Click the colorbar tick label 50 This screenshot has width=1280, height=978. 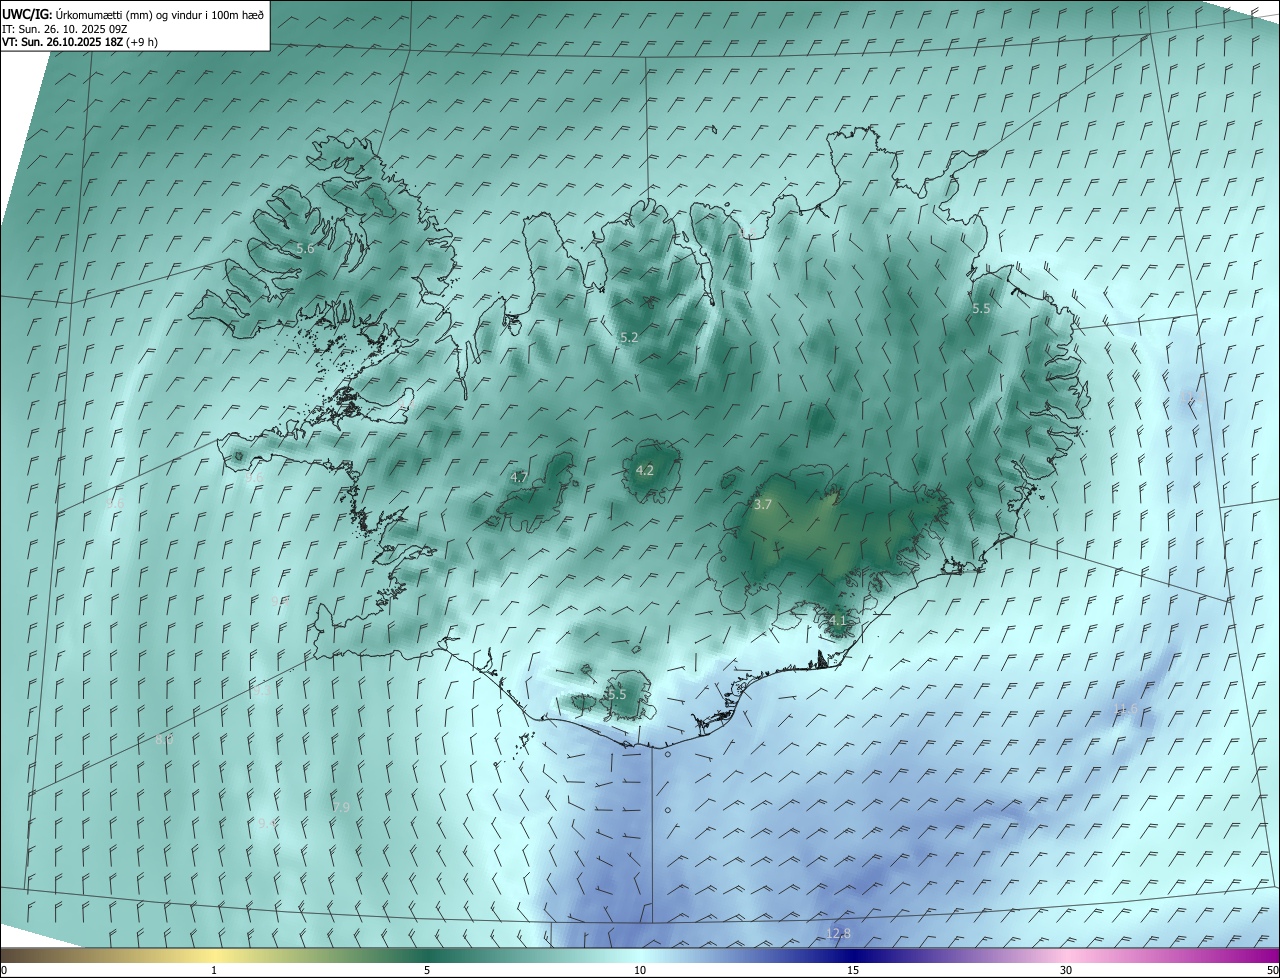point(1272,970)
